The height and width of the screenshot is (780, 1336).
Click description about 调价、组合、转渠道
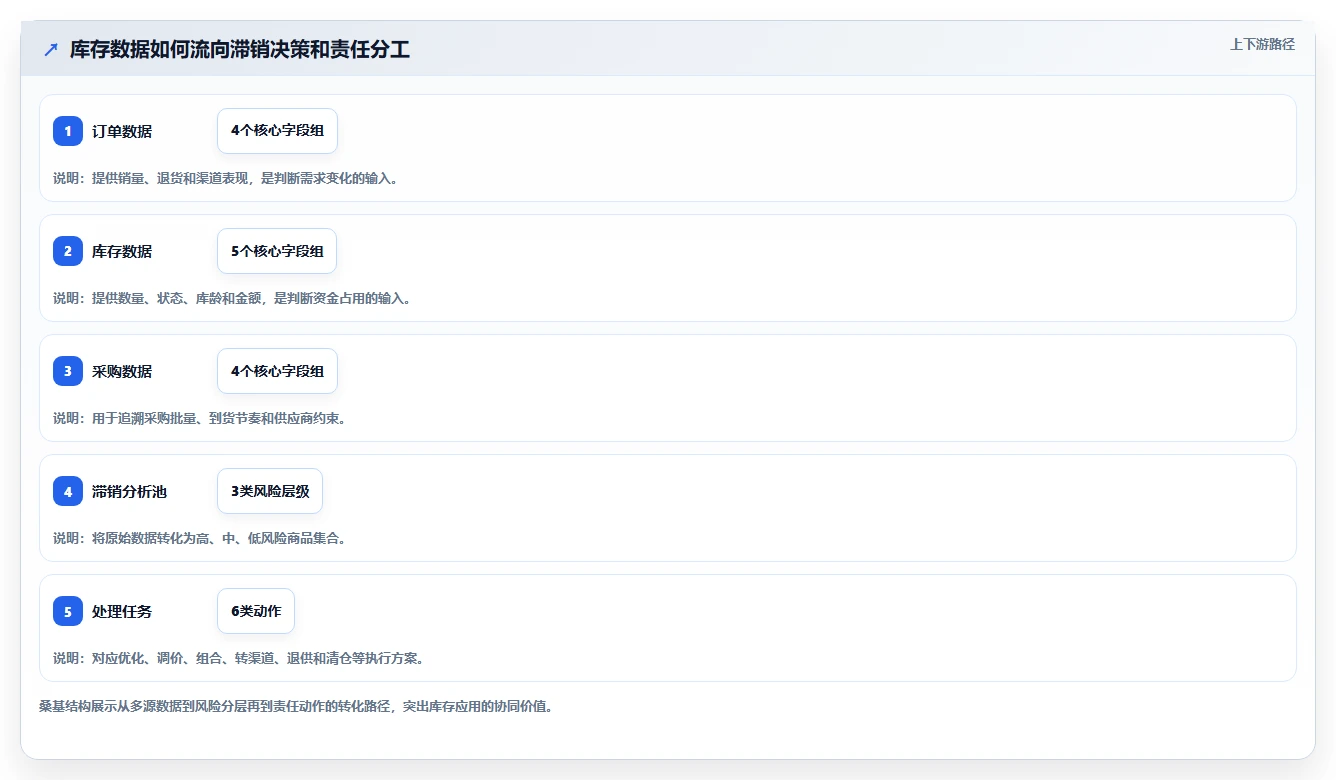point(238,658)
